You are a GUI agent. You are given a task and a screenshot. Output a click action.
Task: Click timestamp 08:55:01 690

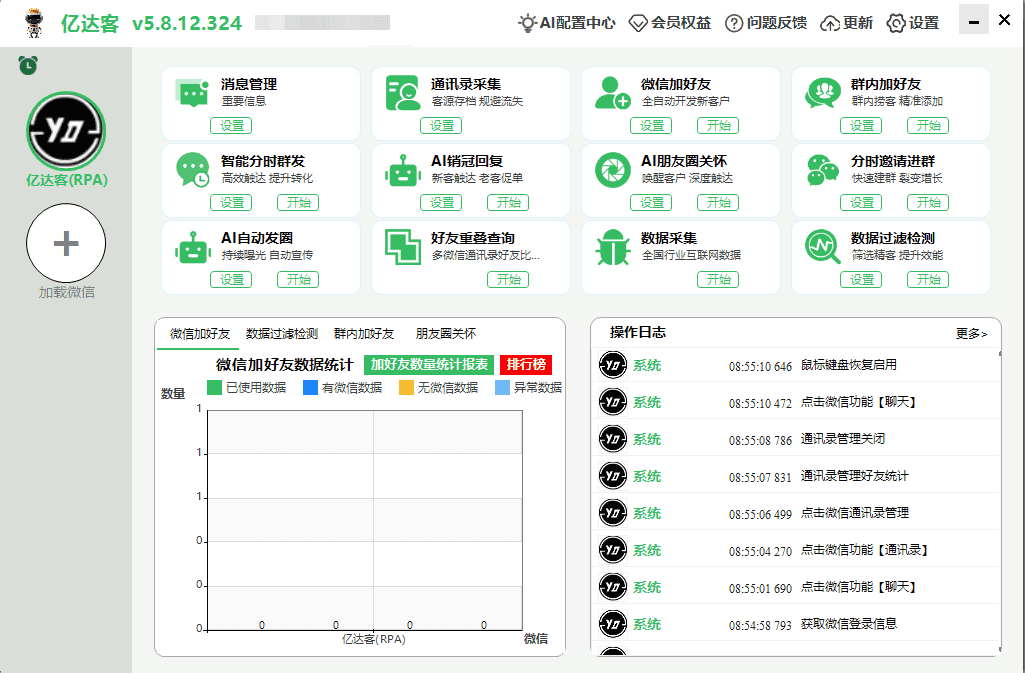[760, 589]
